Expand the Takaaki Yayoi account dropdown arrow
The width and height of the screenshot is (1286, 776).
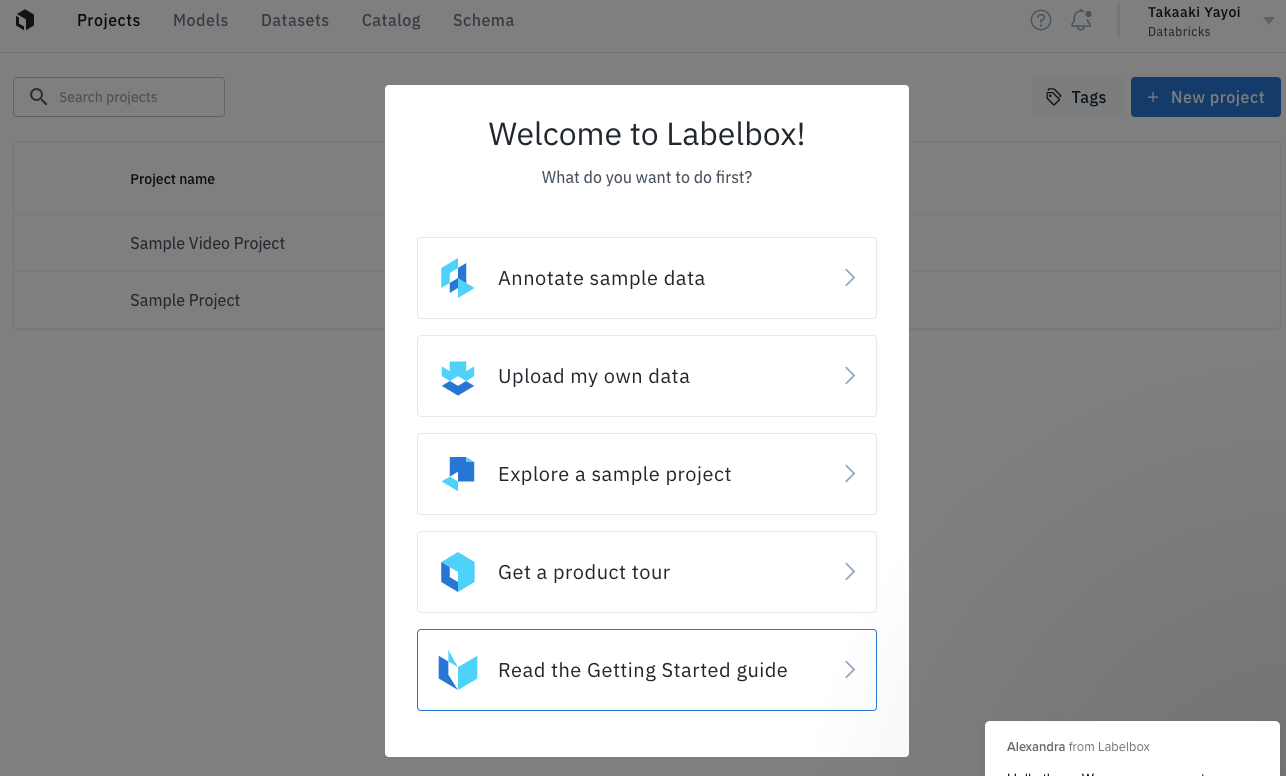[x=1269, y=21]
